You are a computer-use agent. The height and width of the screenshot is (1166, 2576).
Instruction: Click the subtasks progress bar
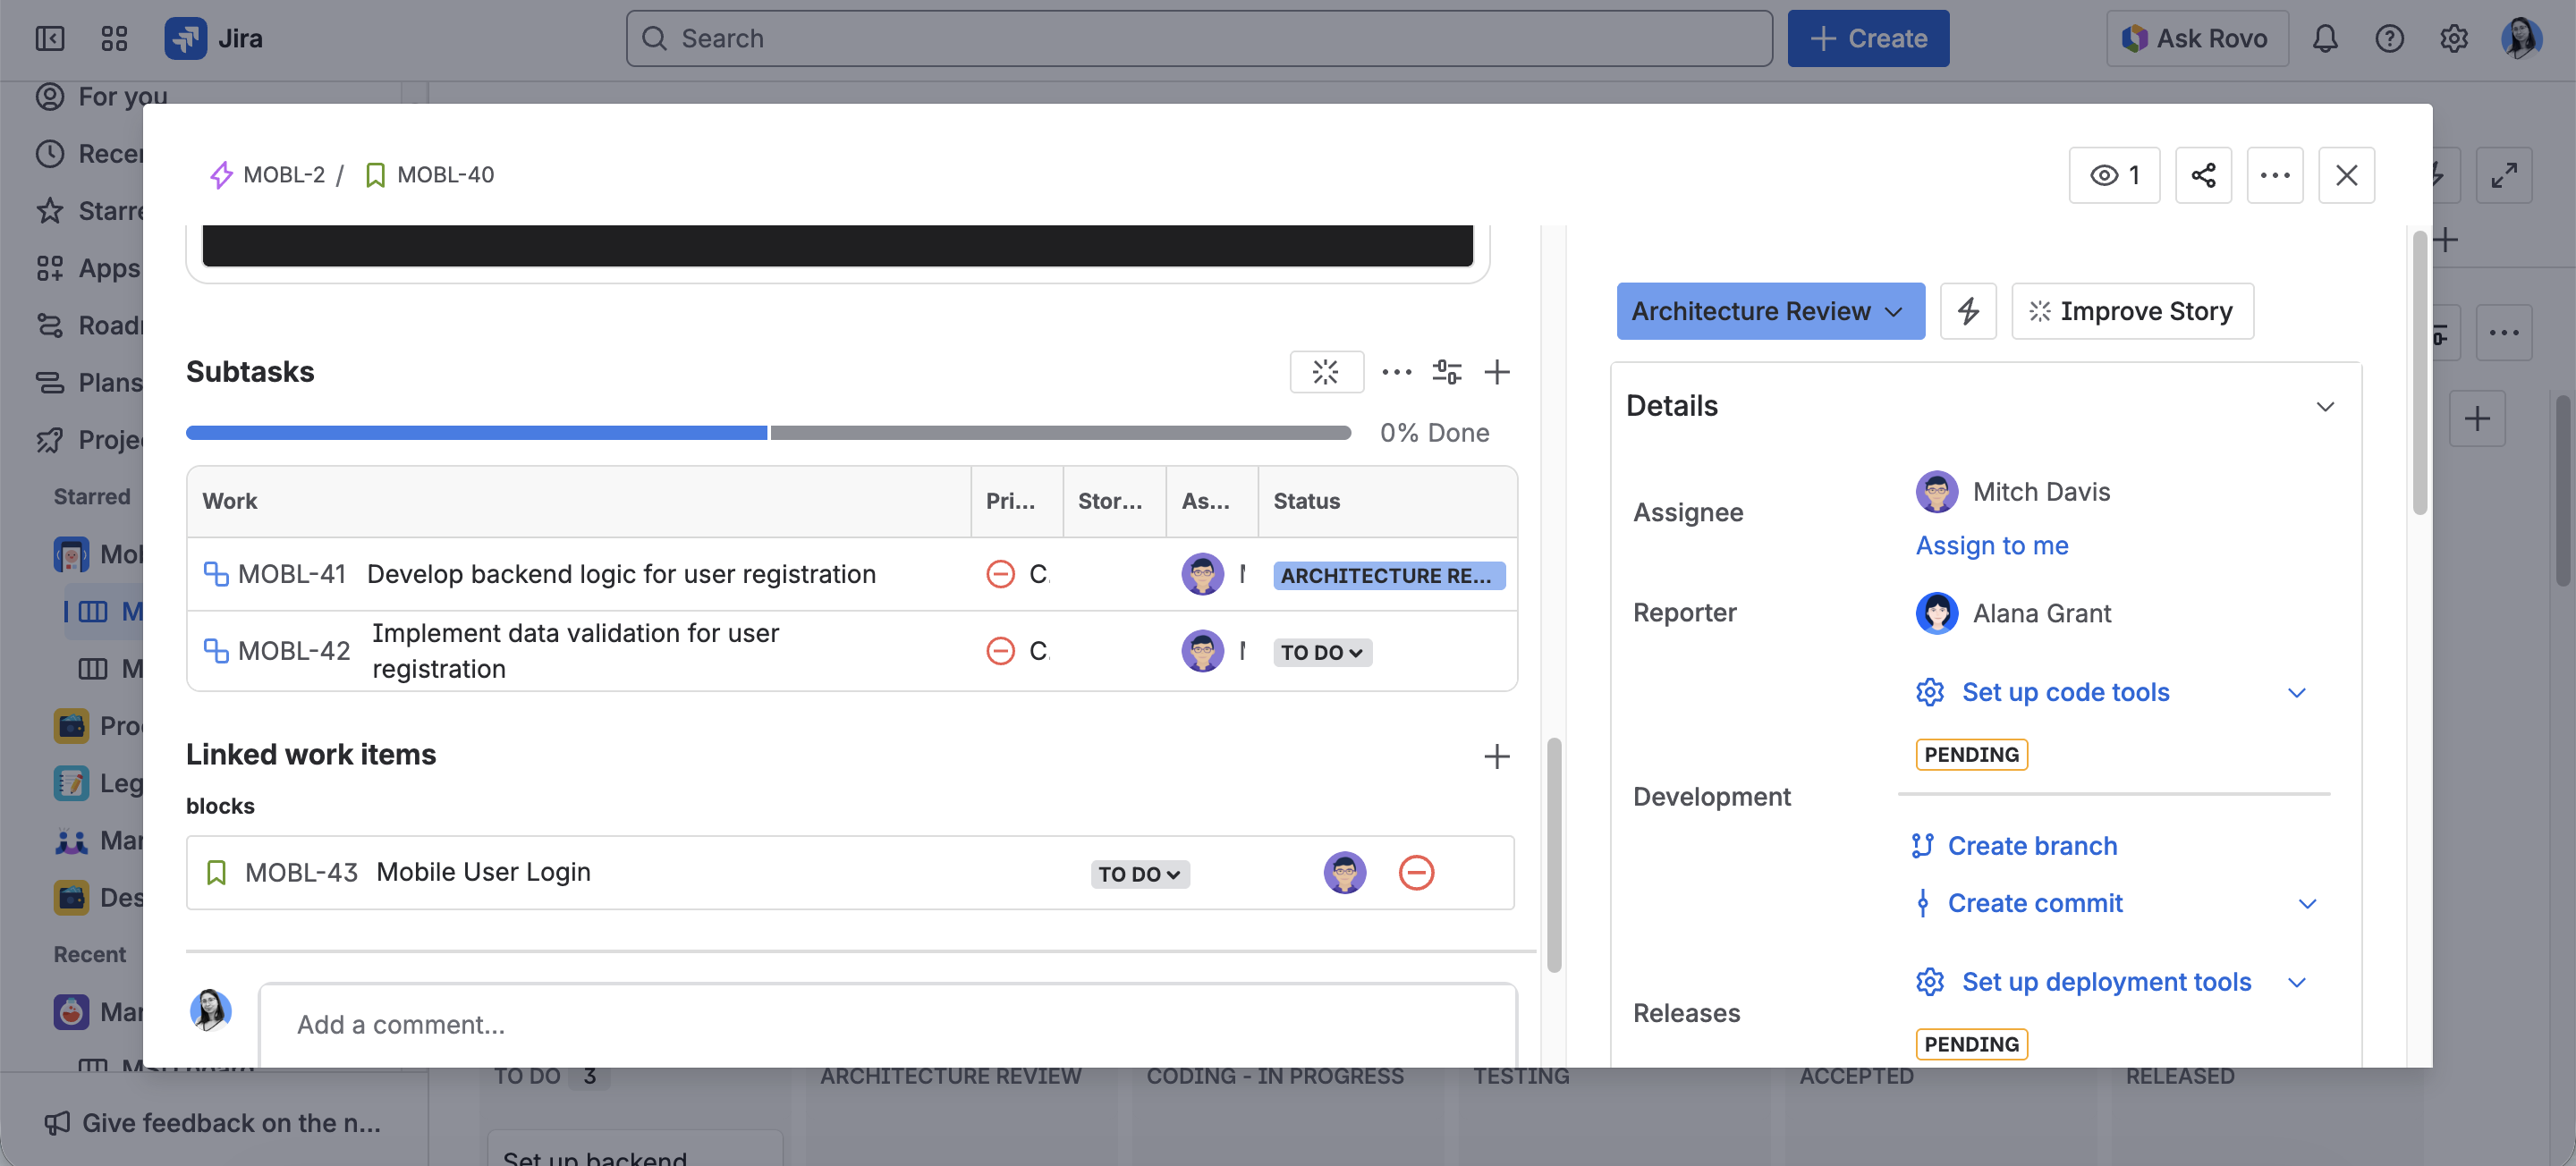coord(768,432)
